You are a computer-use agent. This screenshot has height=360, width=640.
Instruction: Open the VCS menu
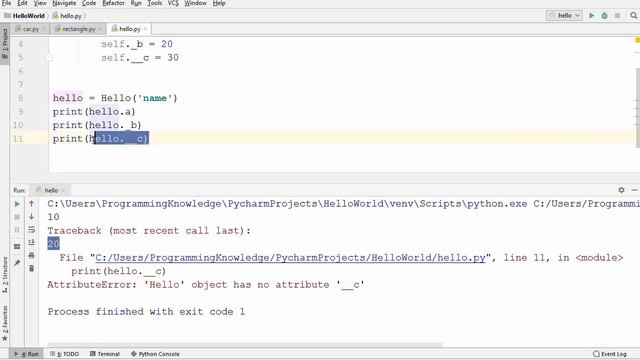(173, 3)
